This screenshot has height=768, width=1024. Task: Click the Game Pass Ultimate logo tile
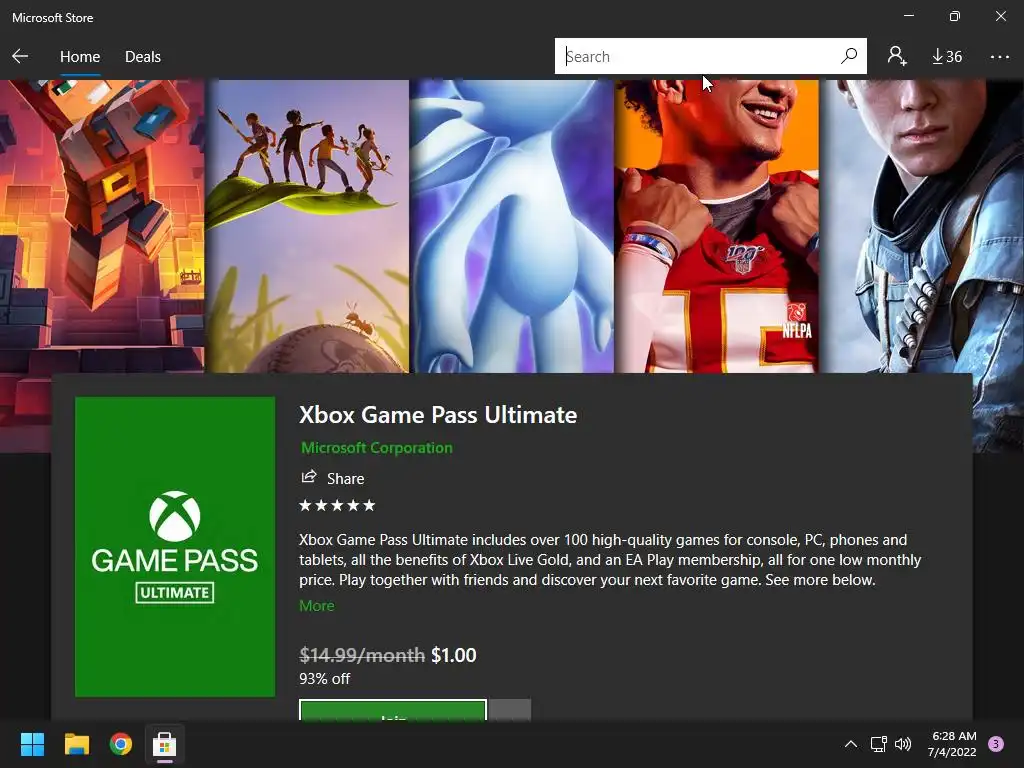[x=175, y=547]
